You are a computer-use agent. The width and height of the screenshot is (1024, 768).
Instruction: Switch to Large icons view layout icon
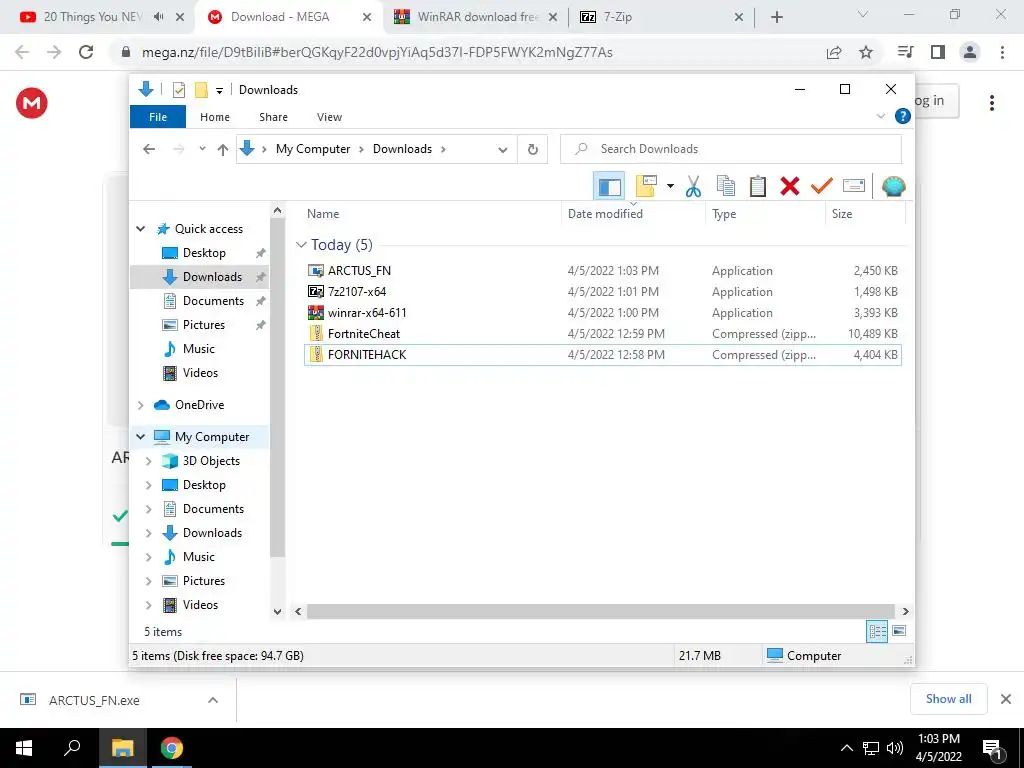(899, 631)
